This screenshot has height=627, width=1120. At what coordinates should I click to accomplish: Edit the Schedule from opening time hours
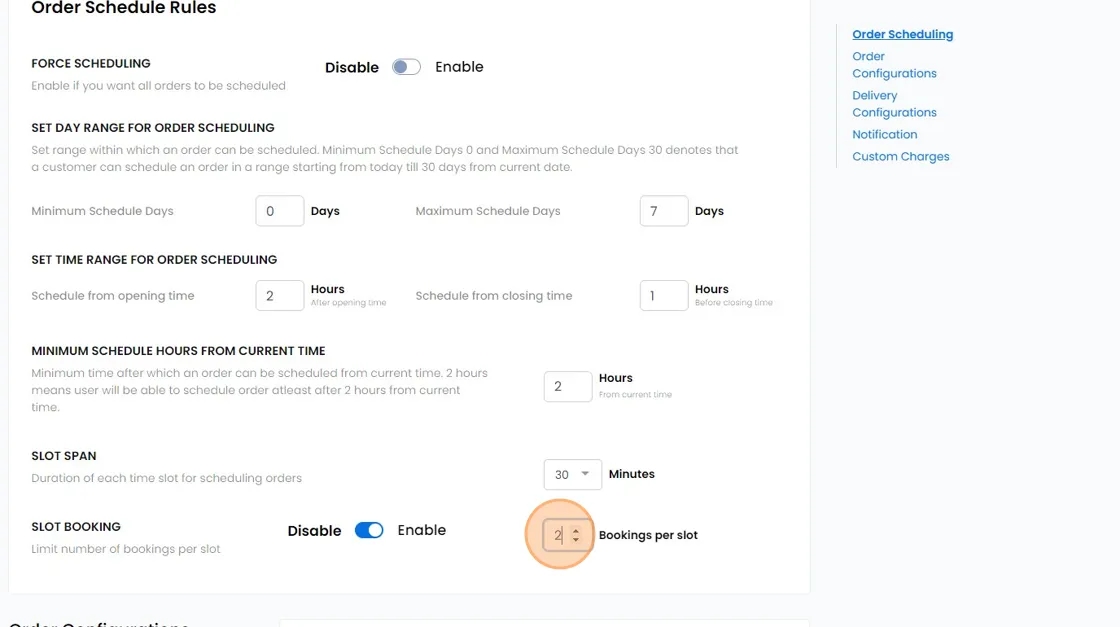click(279, 295)
